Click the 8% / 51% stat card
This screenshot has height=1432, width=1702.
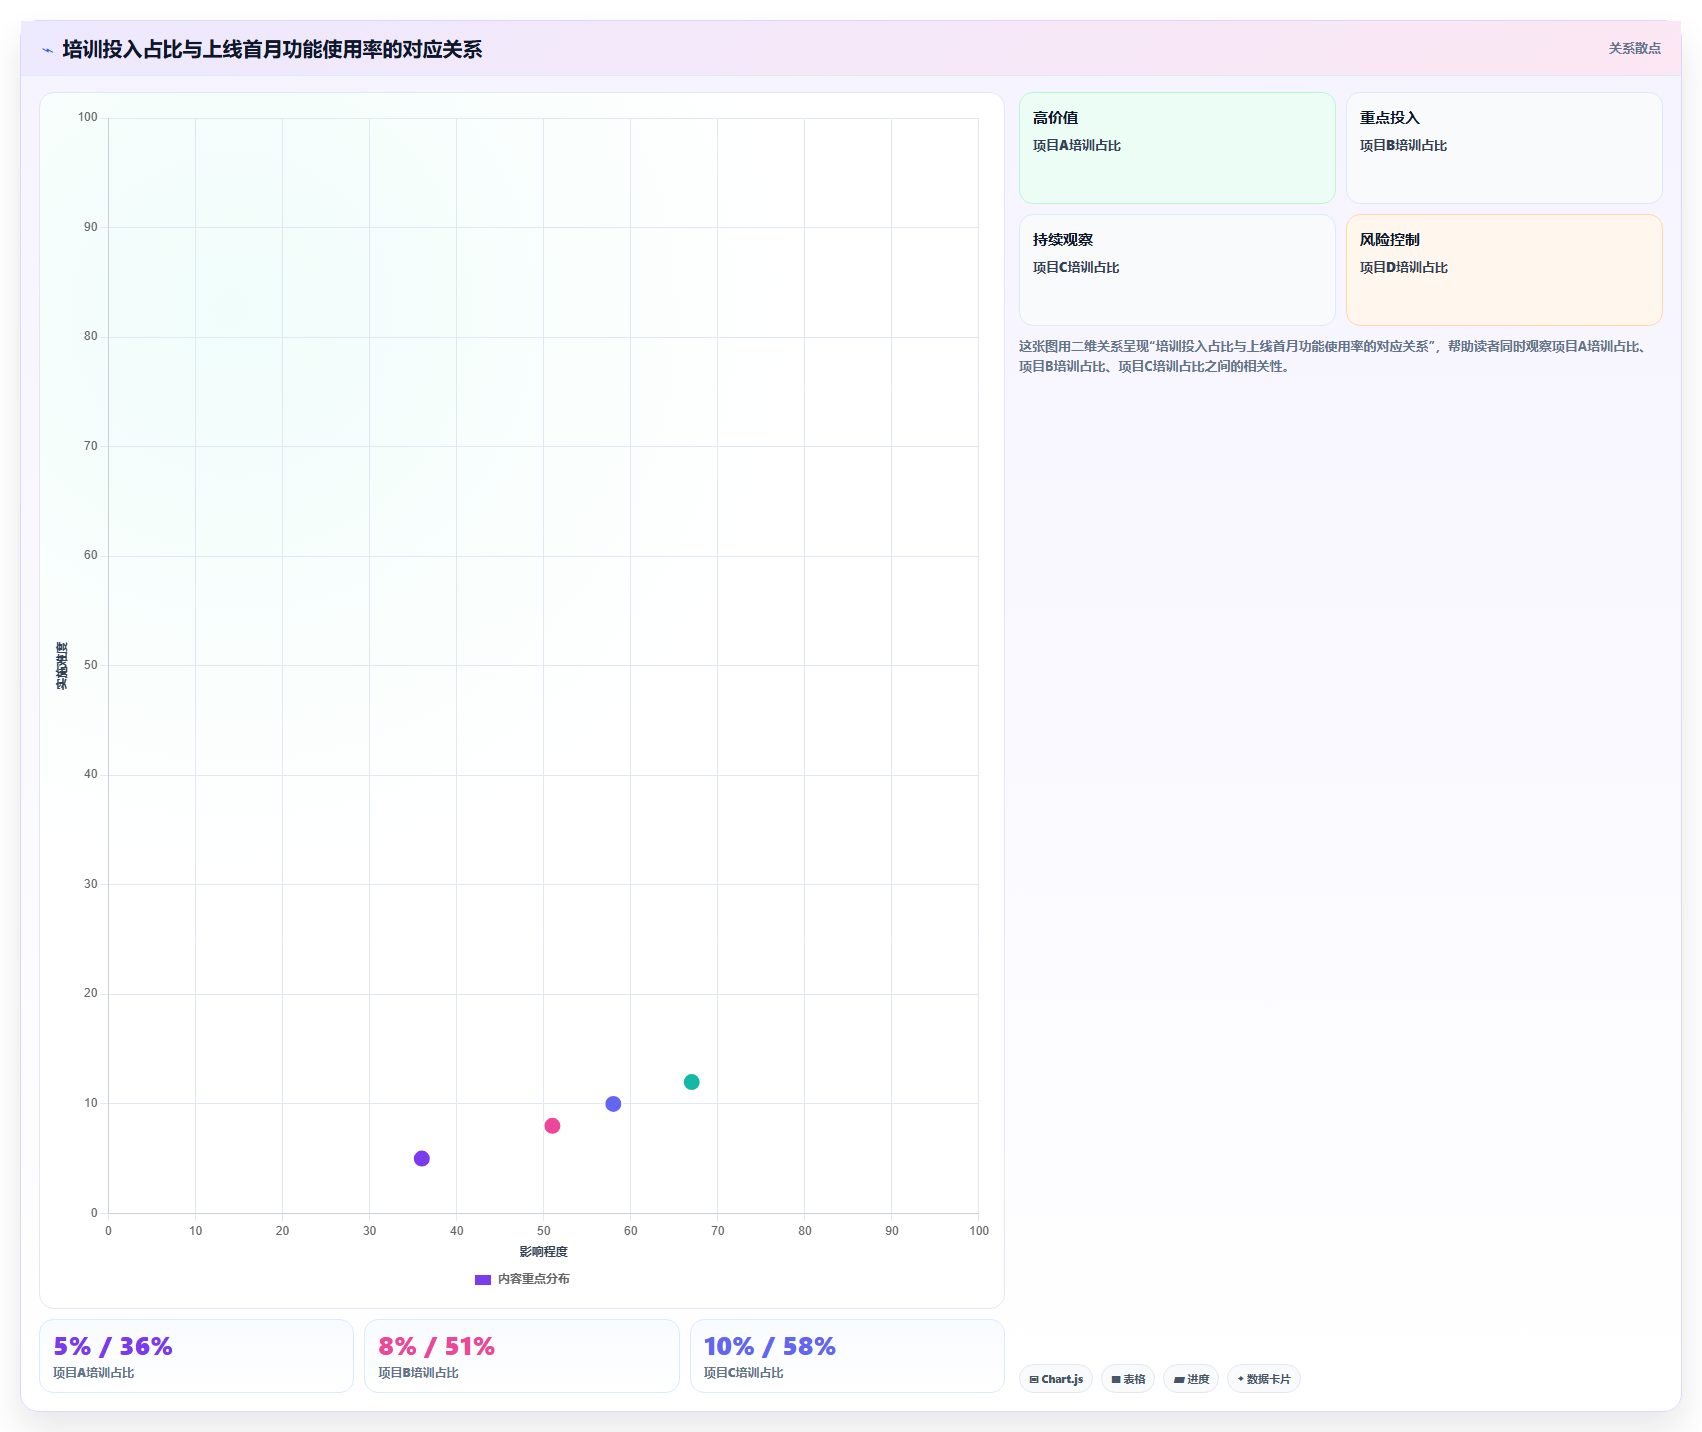[x=522, y=1356]
